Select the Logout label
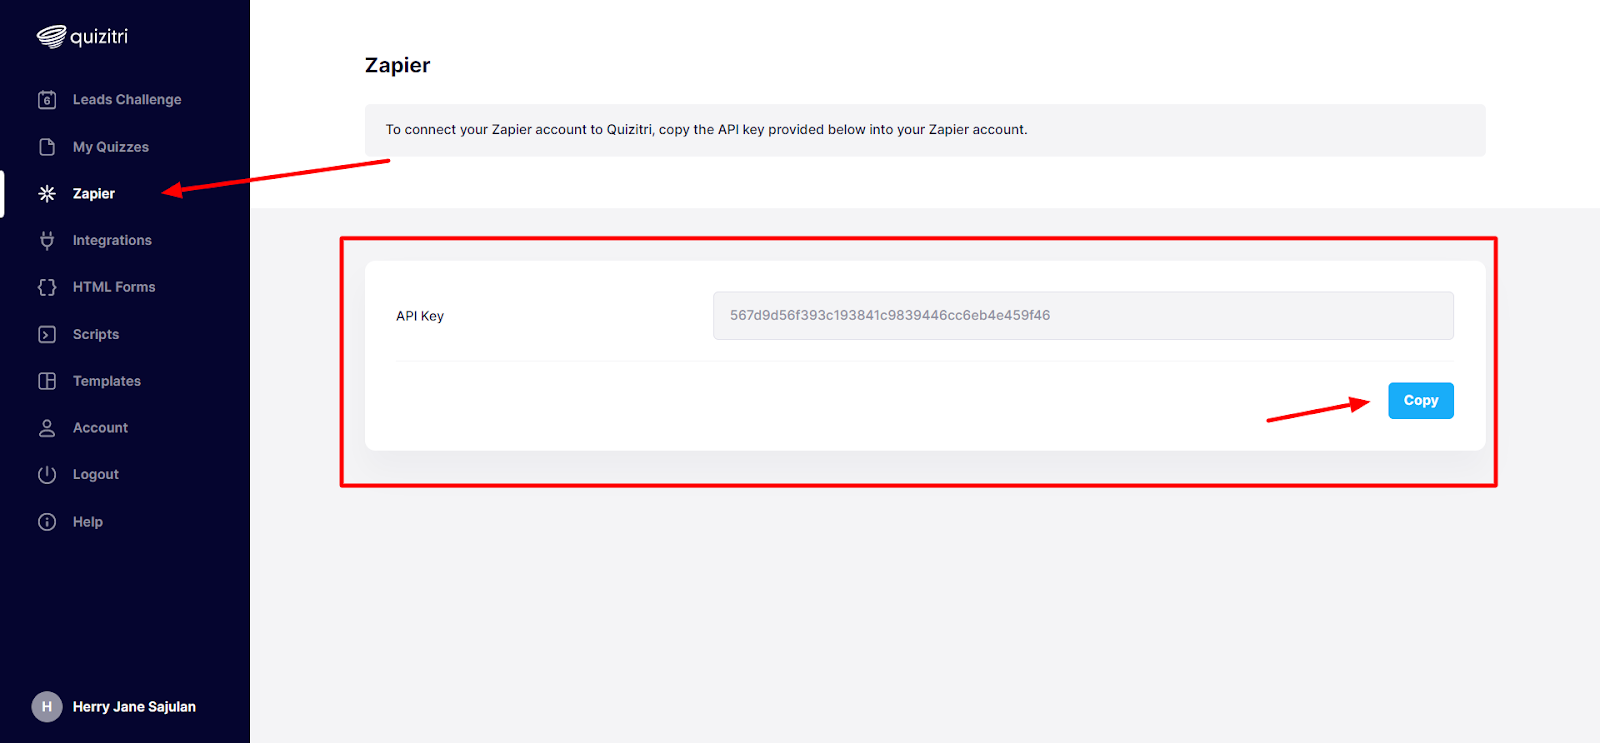 coord(96,475)
